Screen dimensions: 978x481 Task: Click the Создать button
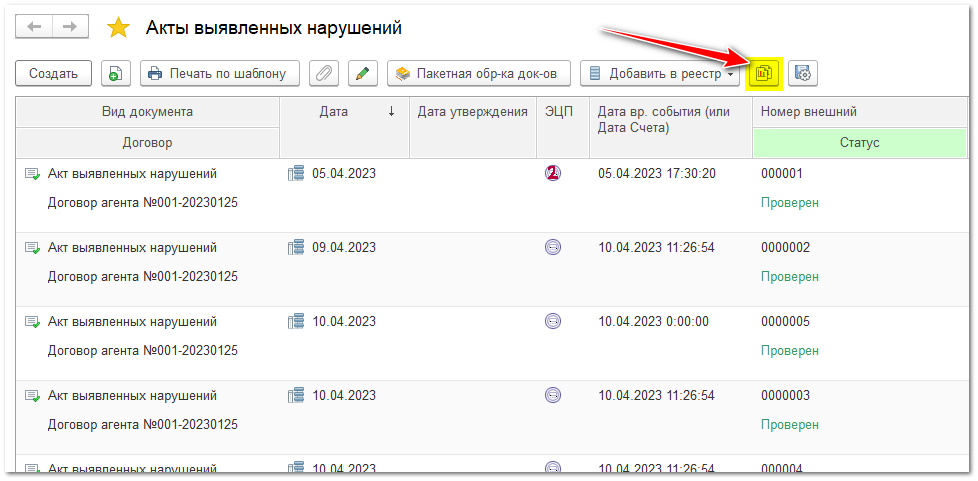pyautogui.click(x=53, y=73)
